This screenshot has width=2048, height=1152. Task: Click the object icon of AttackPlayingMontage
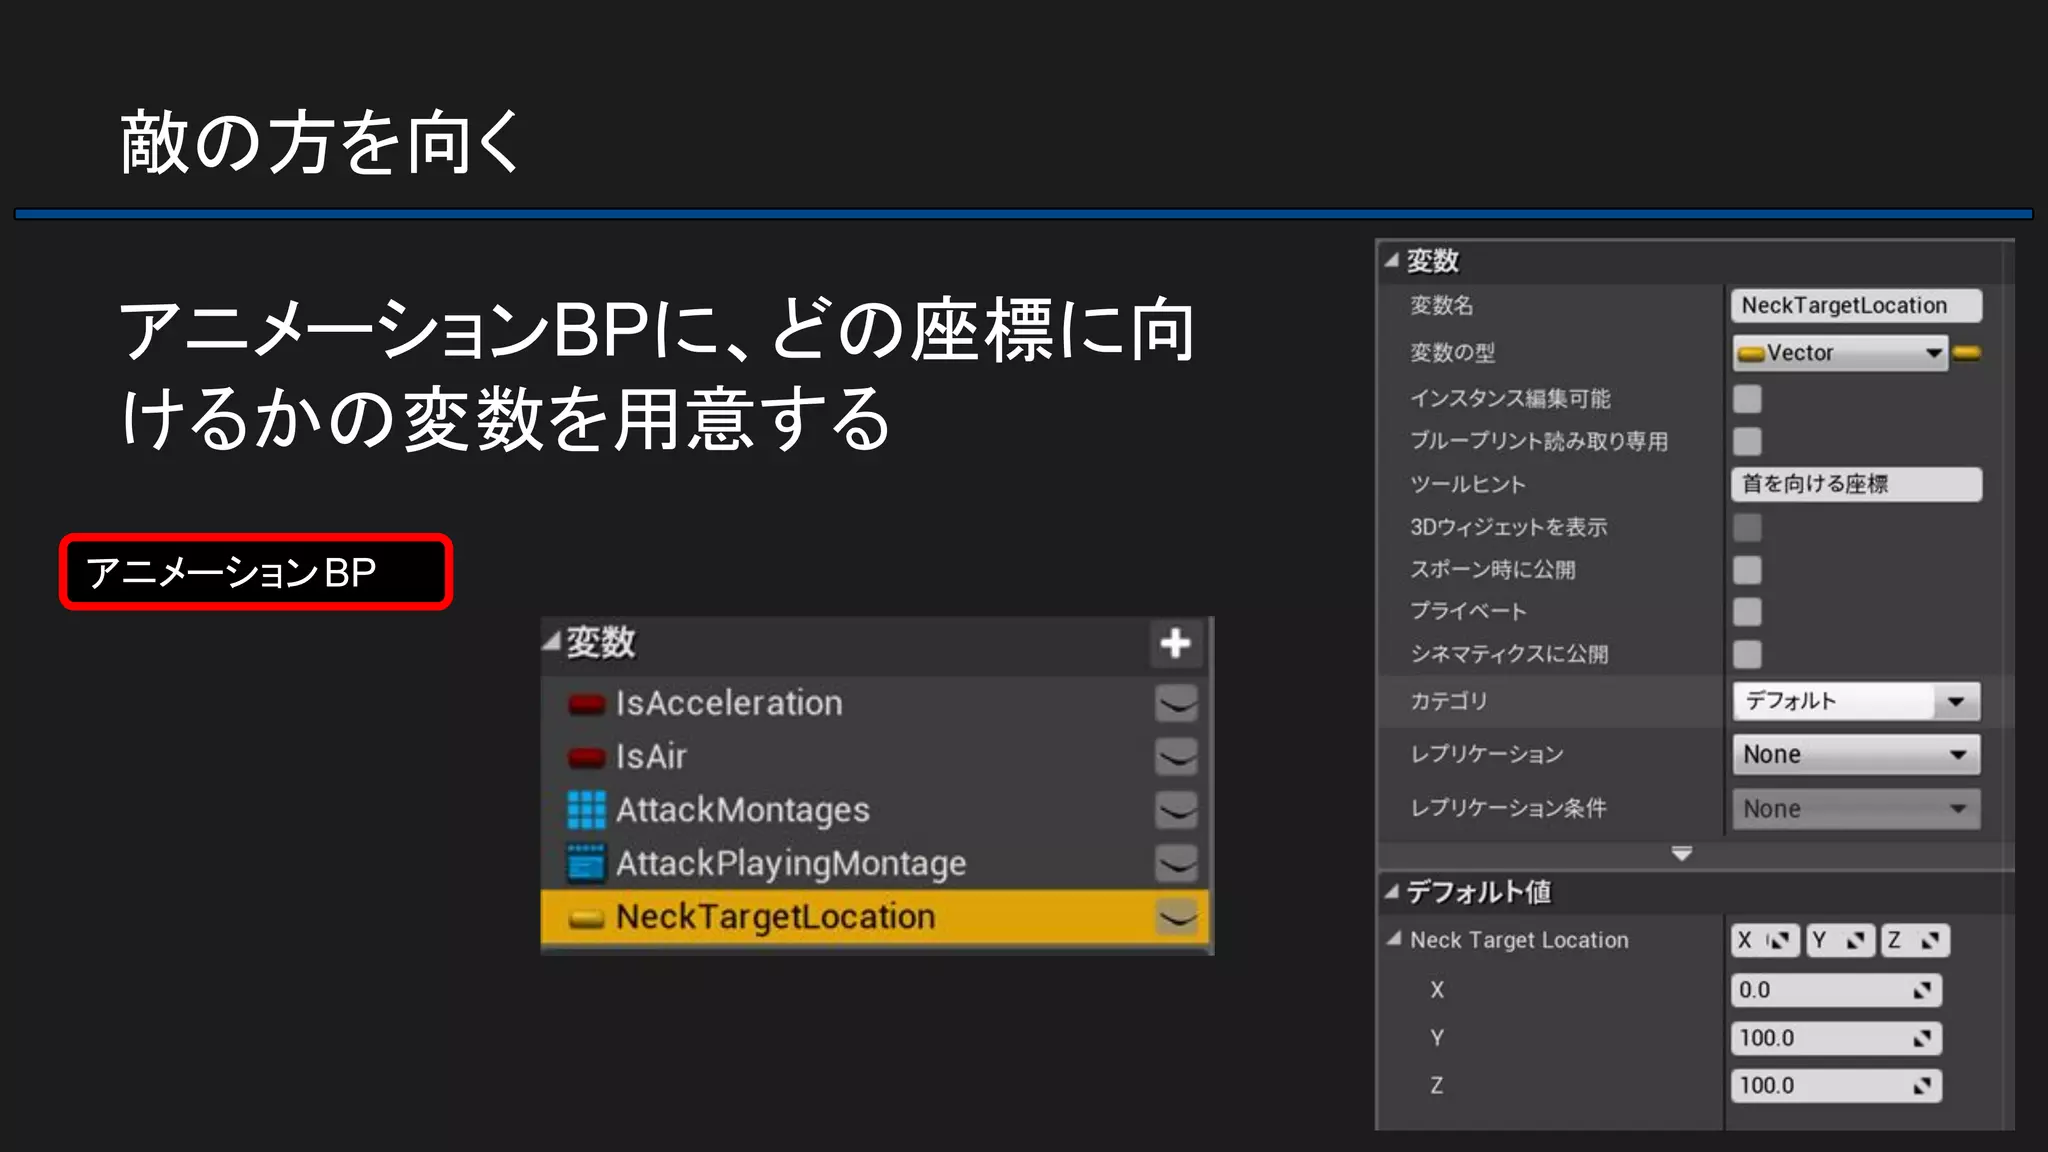[x=586, y=864]
